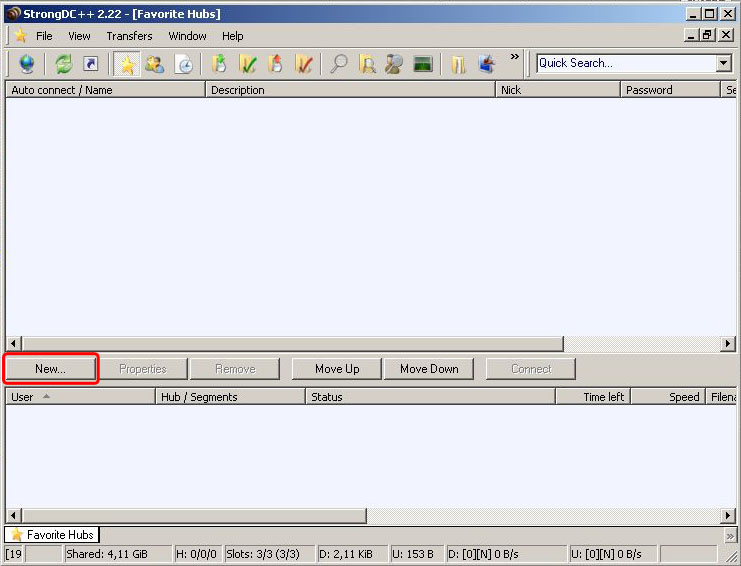Click the Speed column header
Screen dimensions: 741x566
(x=668, y=397)
